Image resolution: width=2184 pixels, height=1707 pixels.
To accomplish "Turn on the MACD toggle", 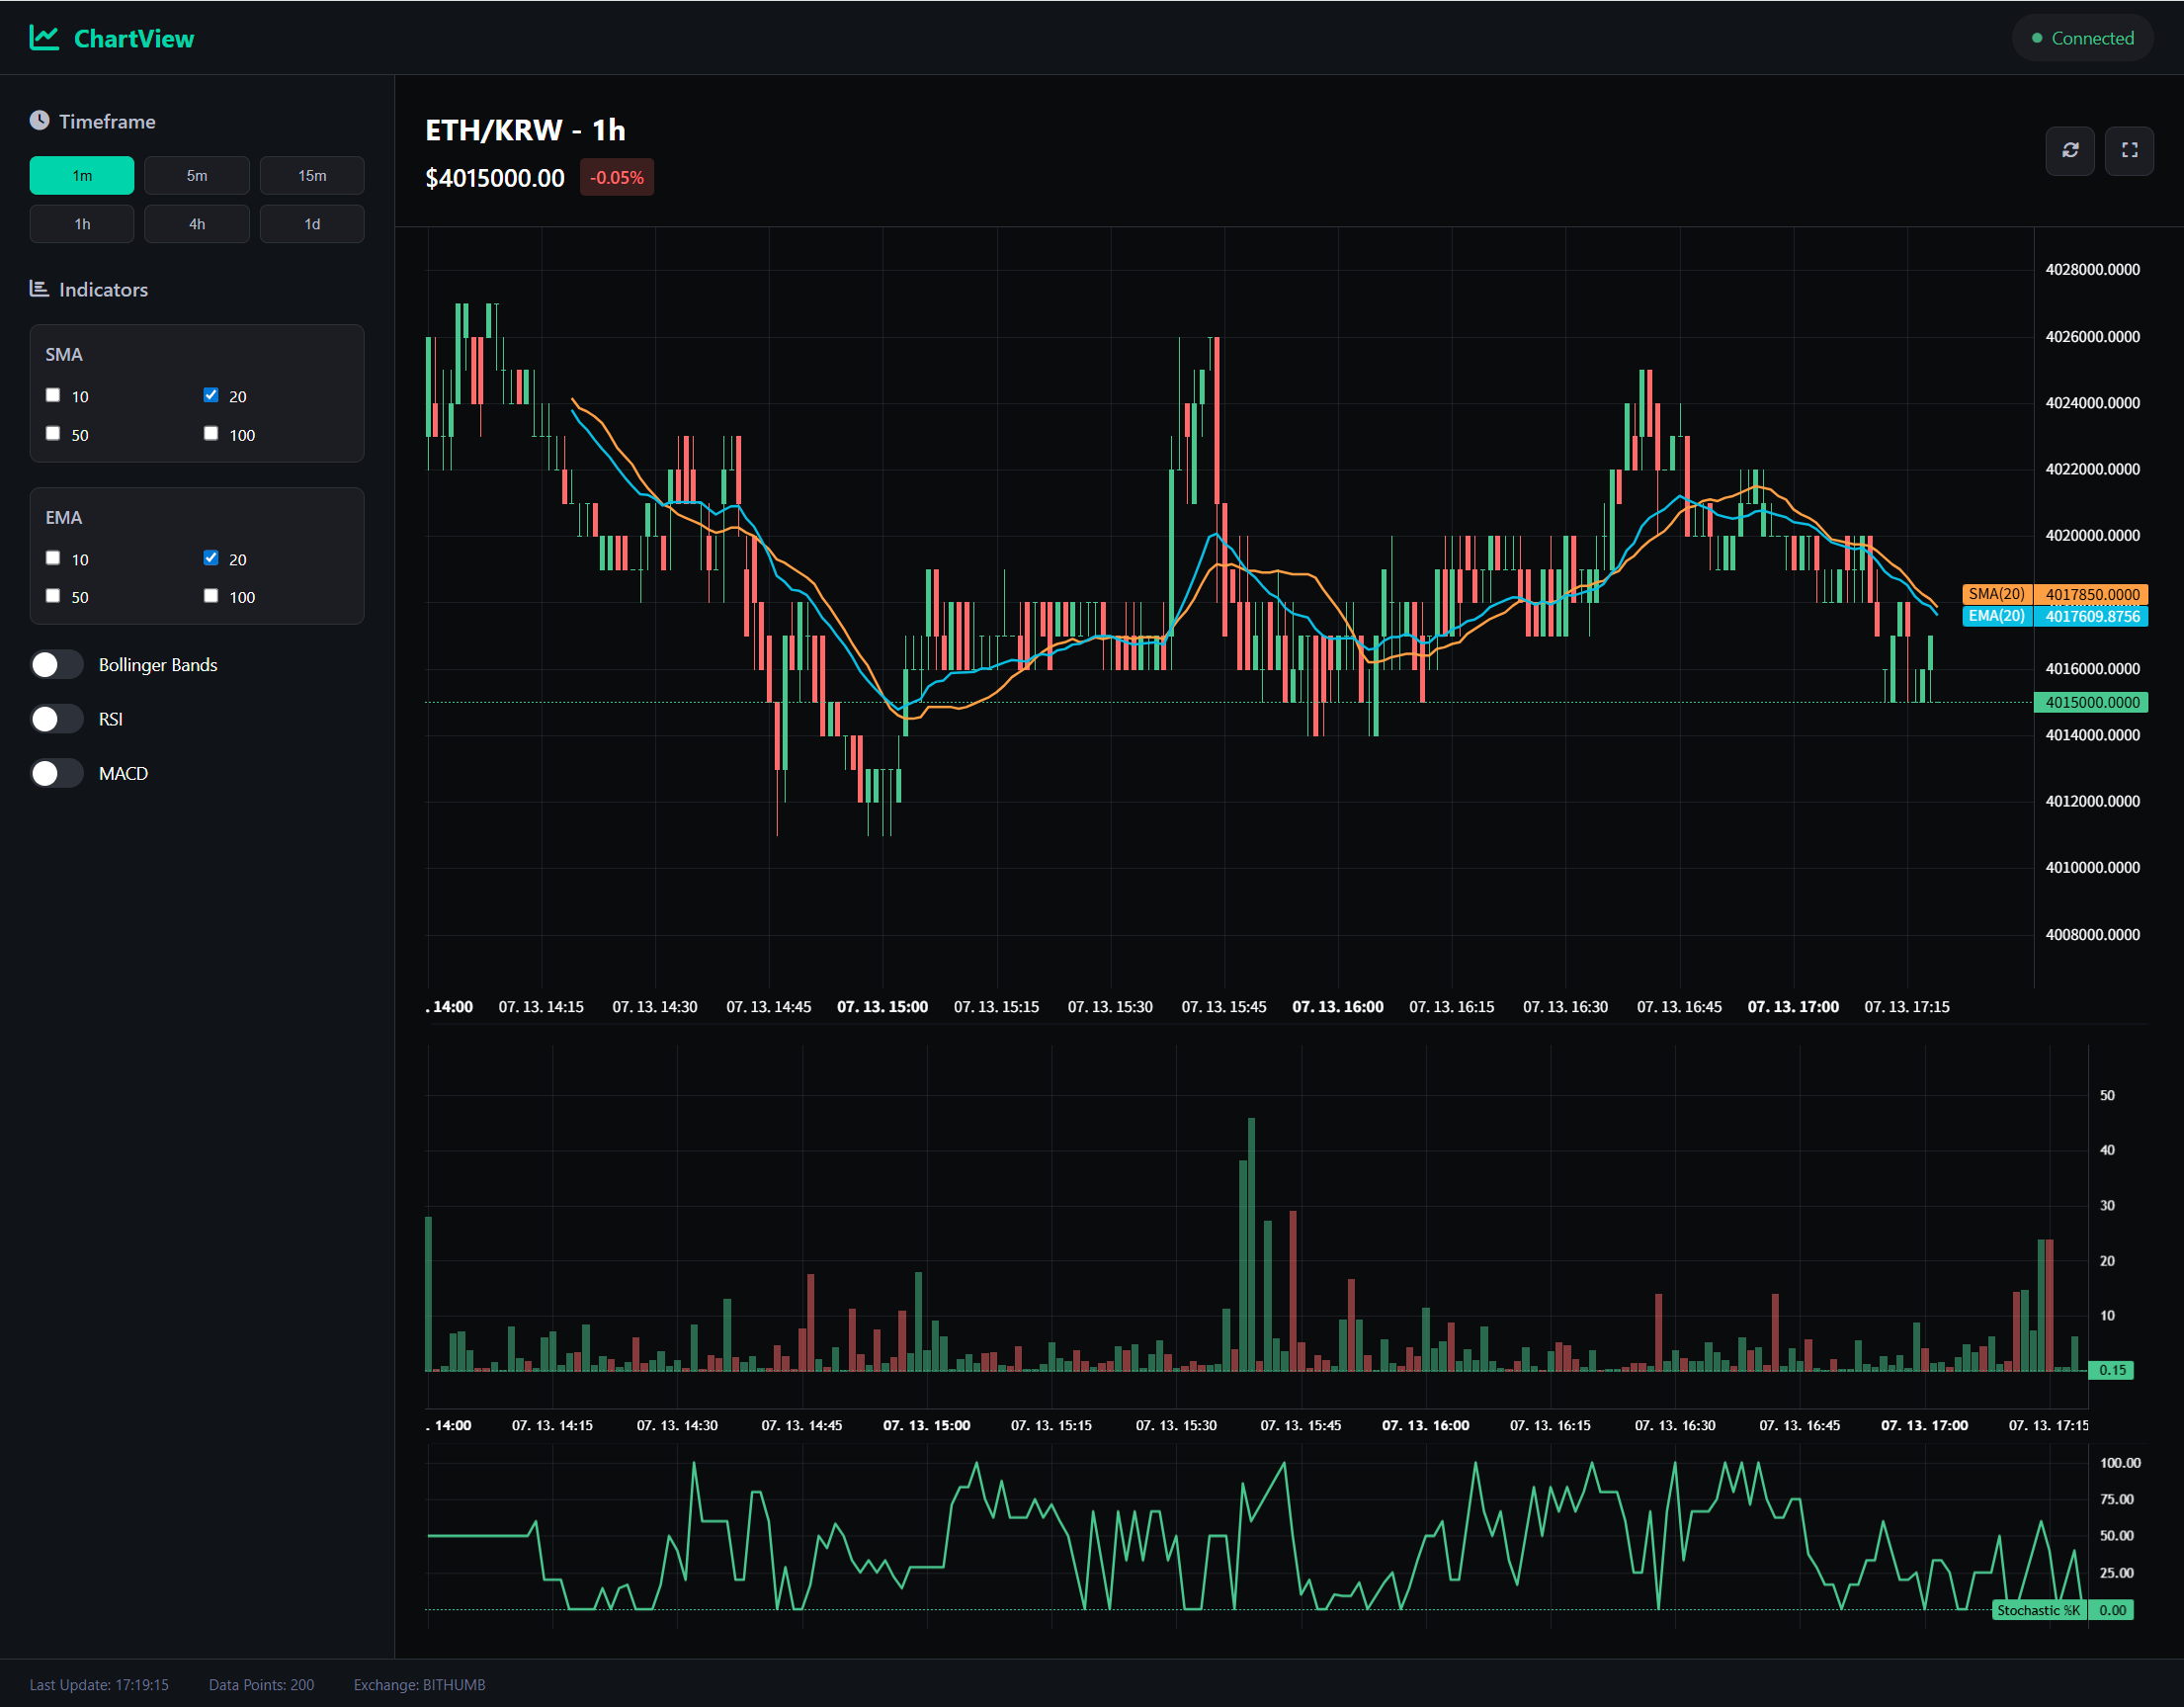I will (x=57, y=772).
